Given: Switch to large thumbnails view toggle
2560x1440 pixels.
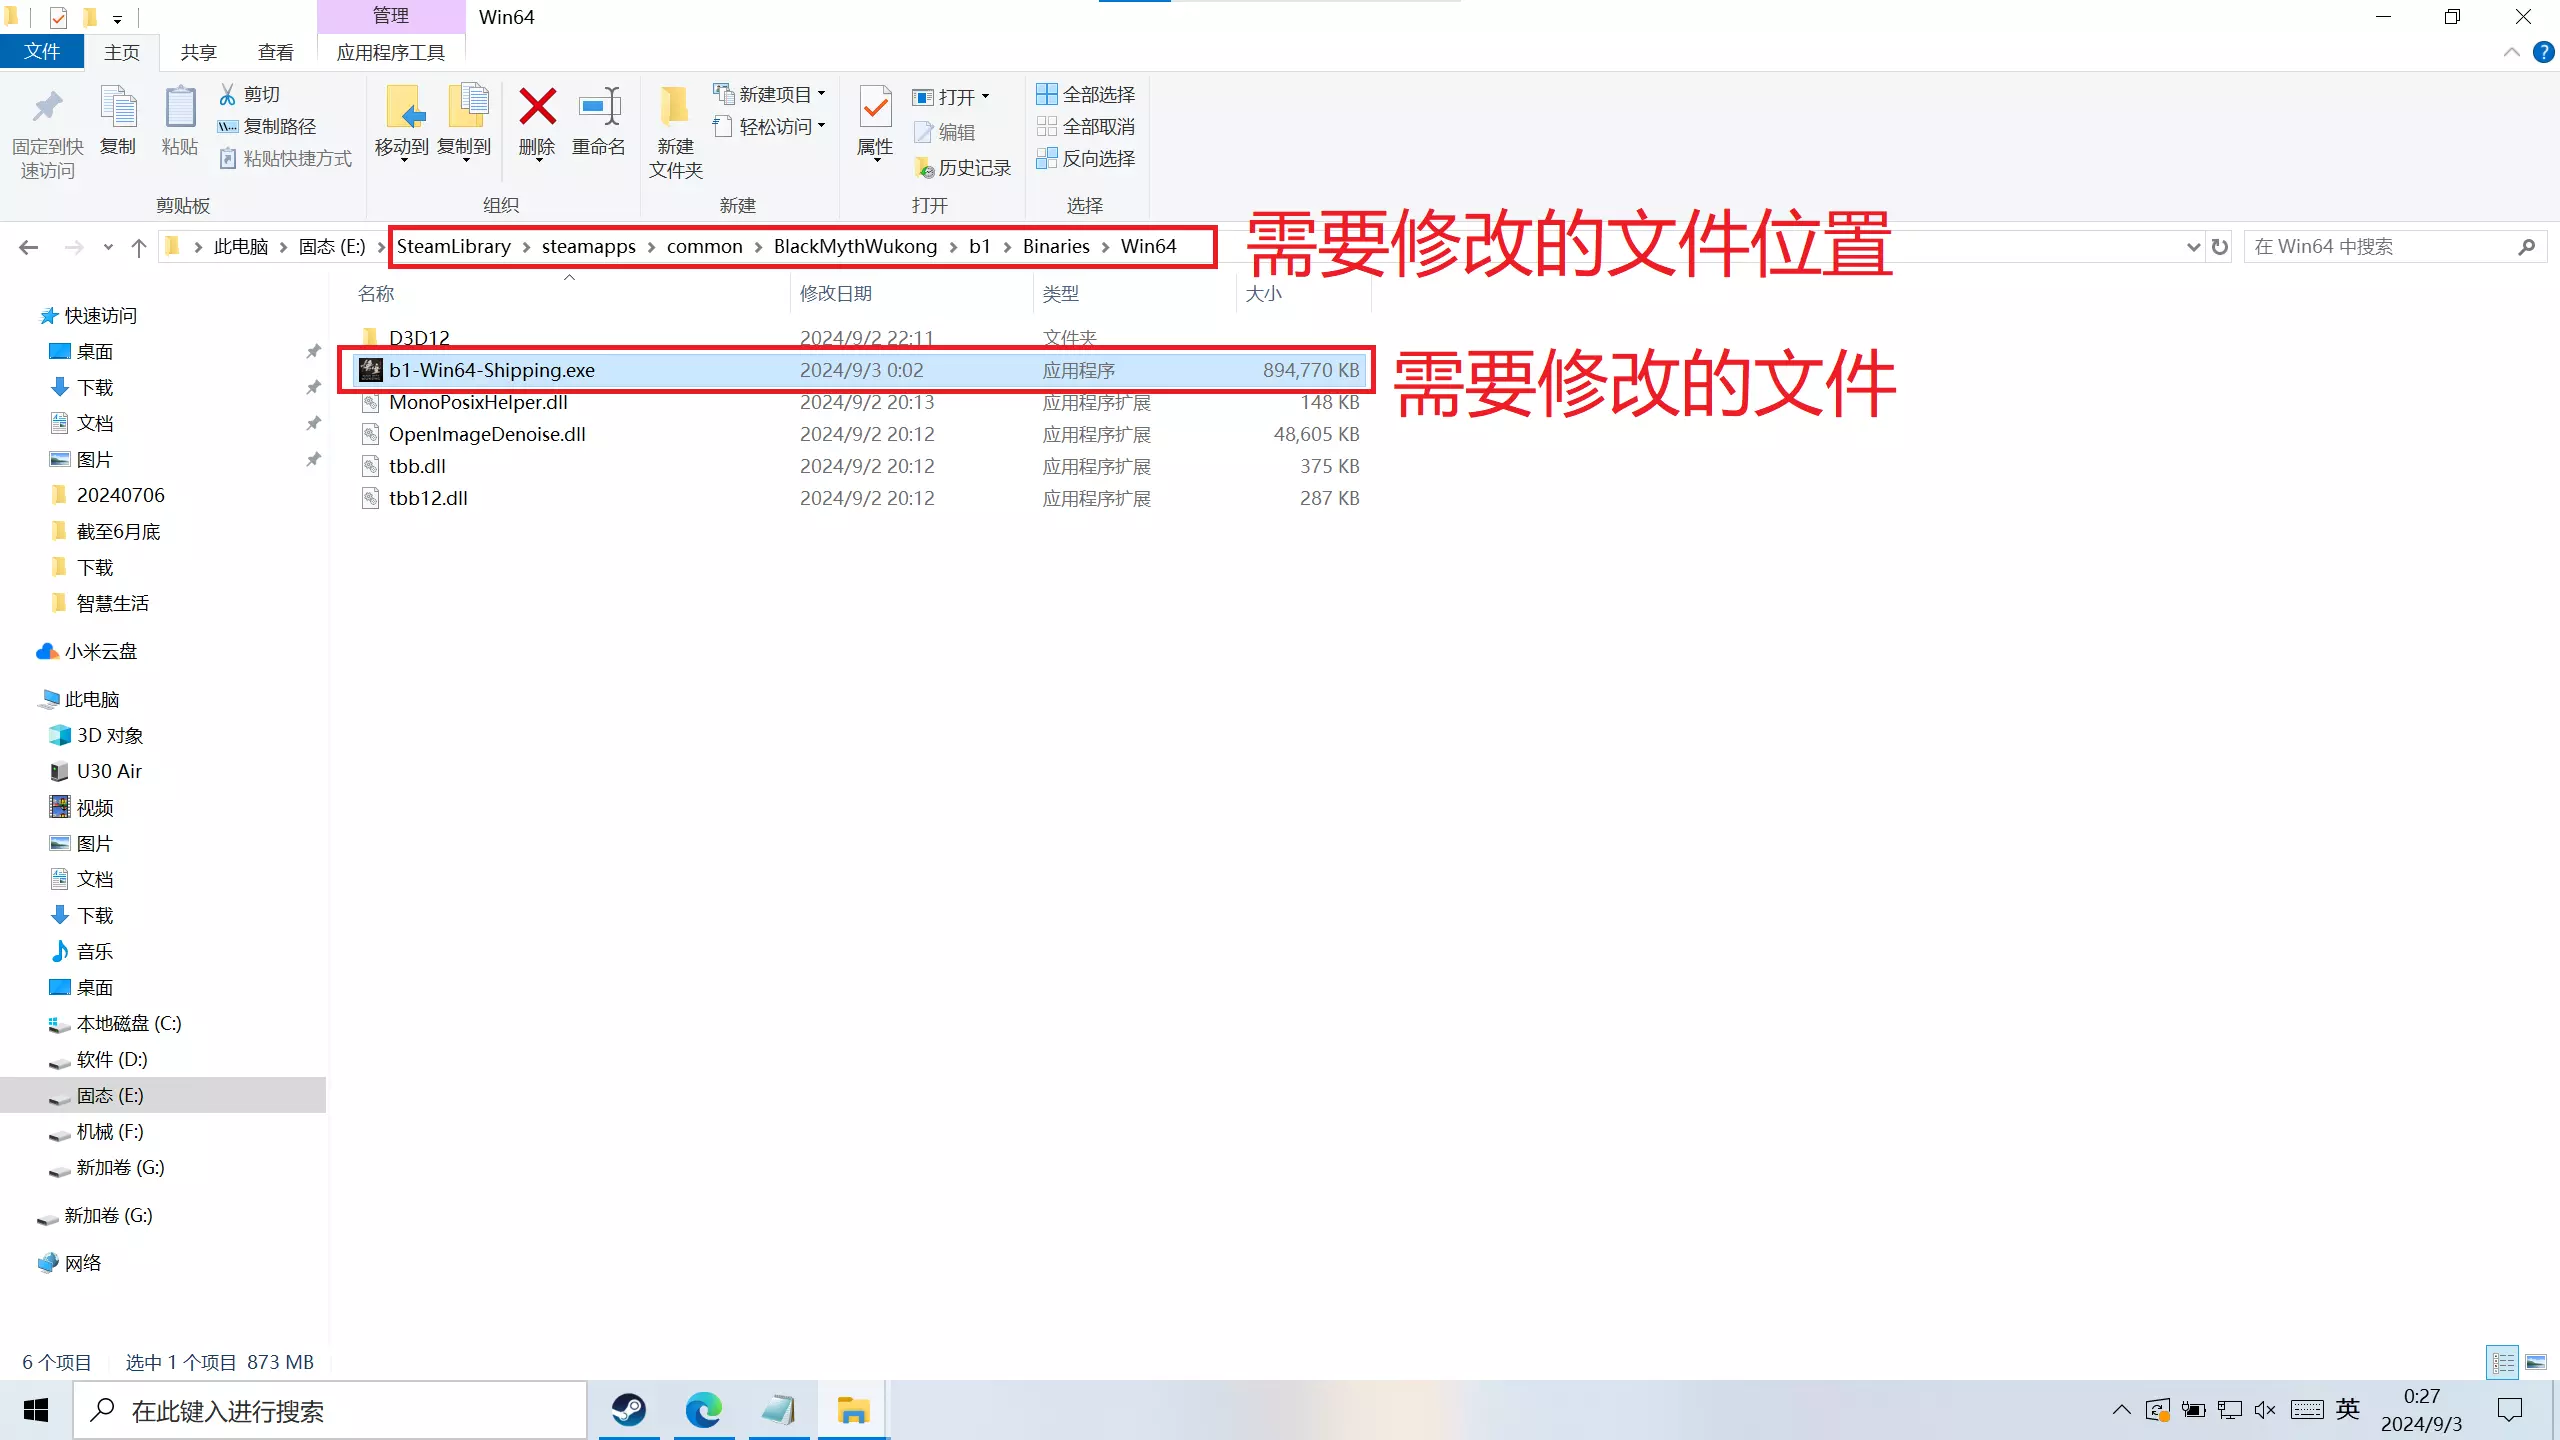Looking at the screenshot, I should tap(2536, 1362).
